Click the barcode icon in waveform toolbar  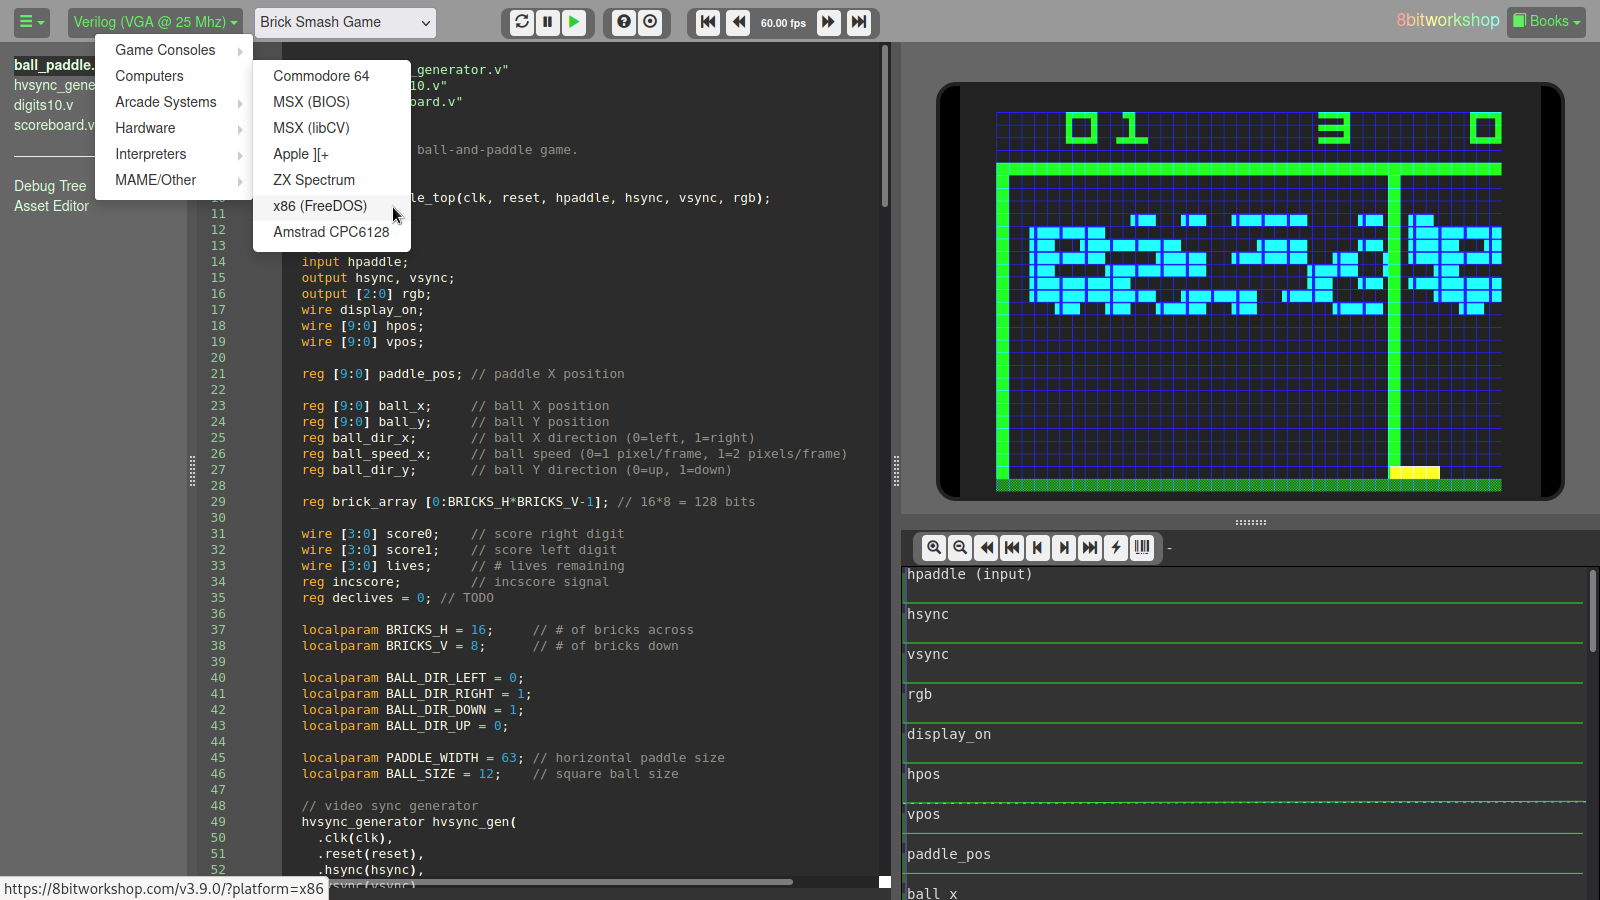[x=1142, y=548]
